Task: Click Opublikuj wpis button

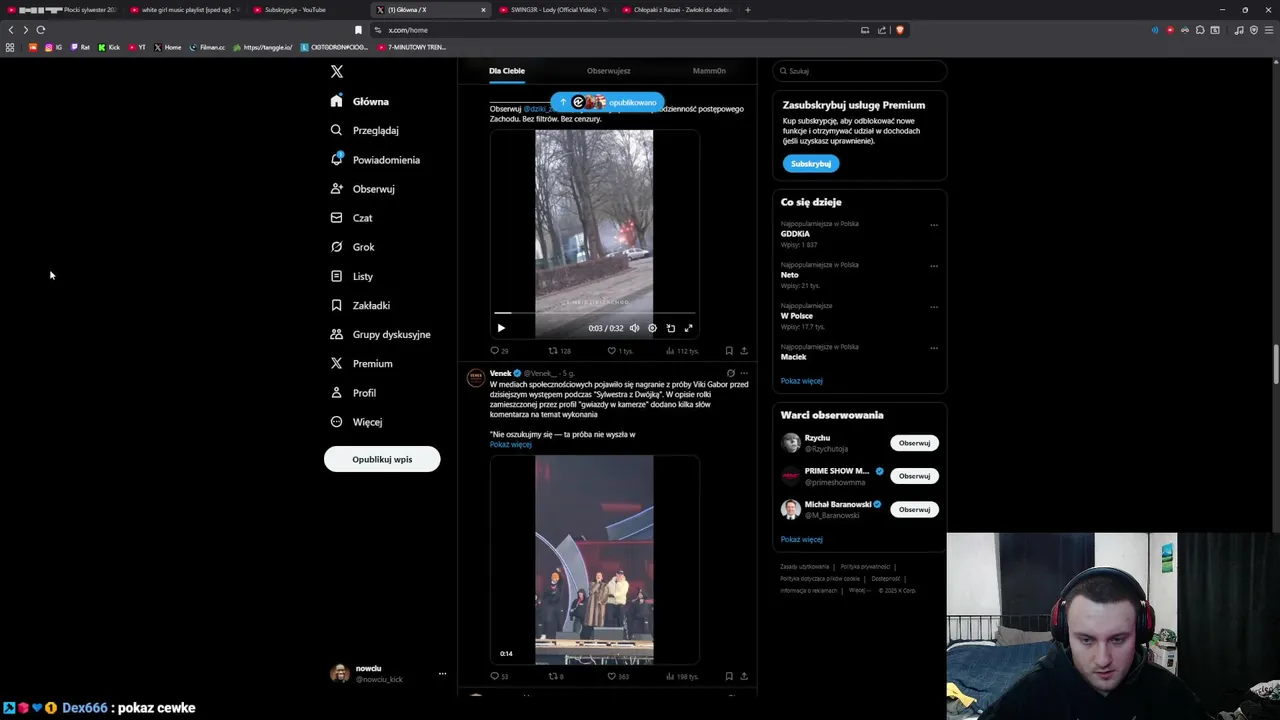Action: tap(382, 459)
